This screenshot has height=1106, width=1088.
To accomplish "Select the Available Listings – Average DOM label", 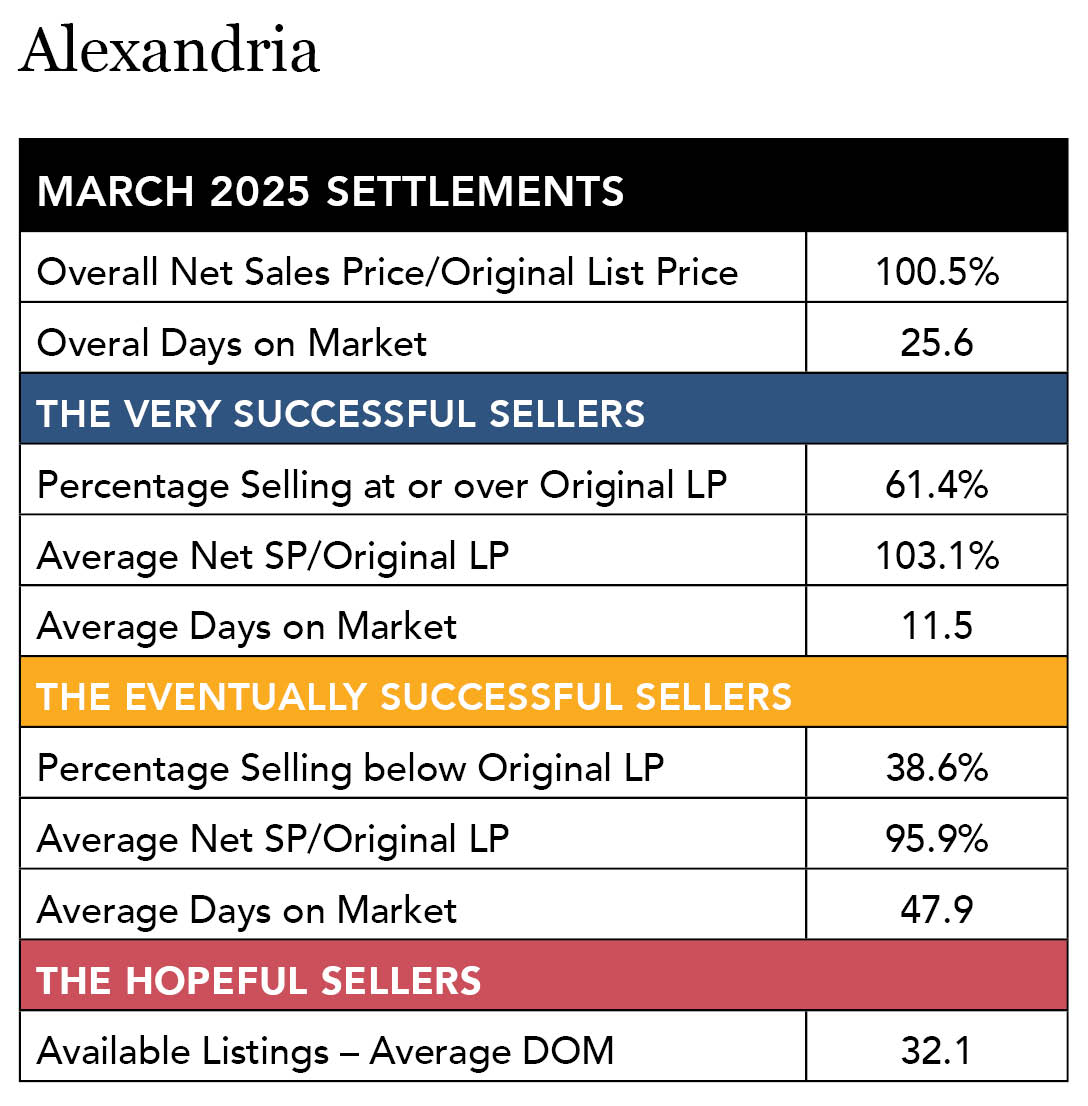I will pyautogui.click(x=325, y=1051).
